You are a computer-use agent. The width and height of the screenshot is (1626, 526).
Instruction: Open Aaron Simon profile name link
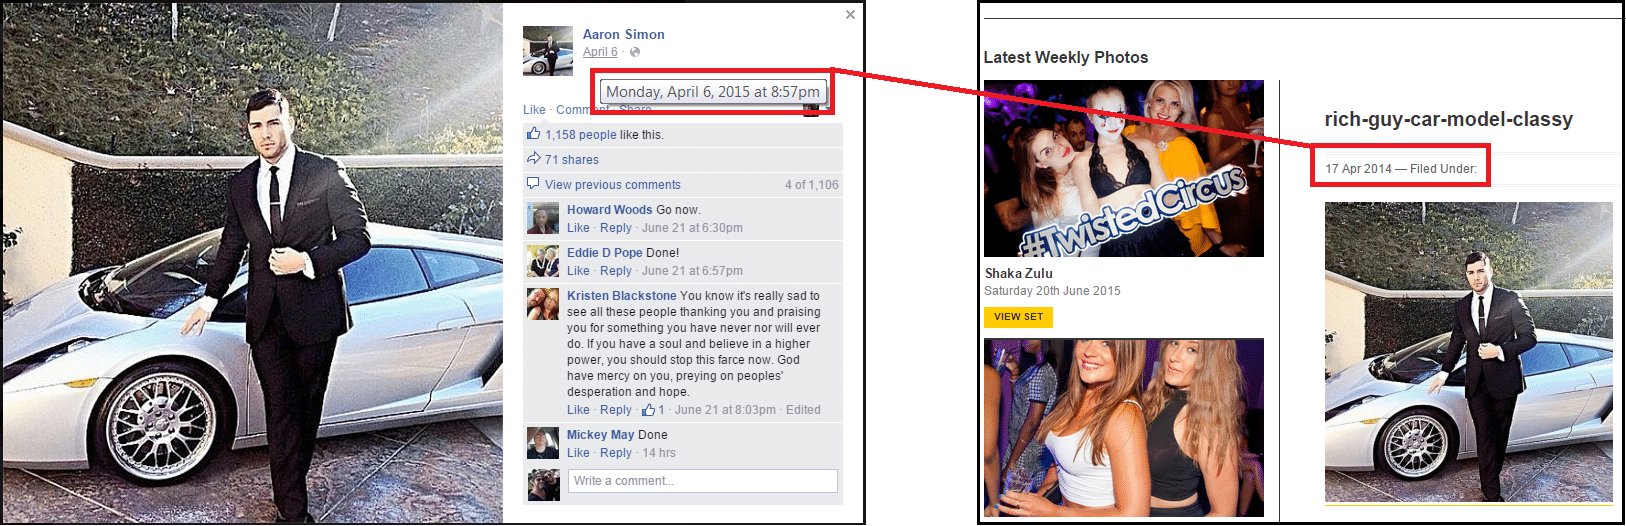point(624,34)
